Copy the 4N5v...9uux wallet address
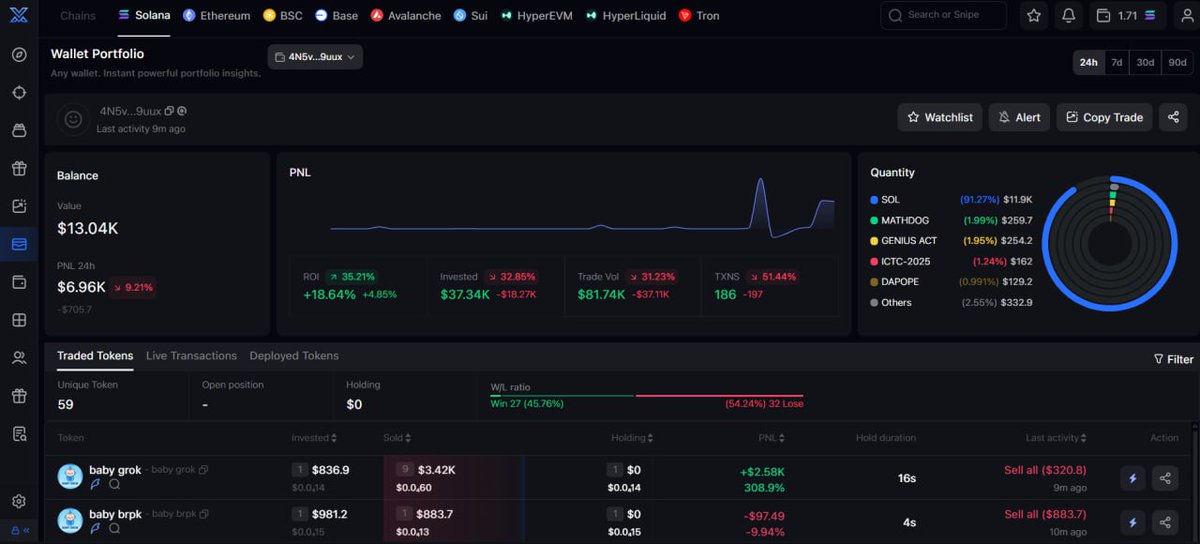Screen dimensions: 1200x544 coord(169,111)
